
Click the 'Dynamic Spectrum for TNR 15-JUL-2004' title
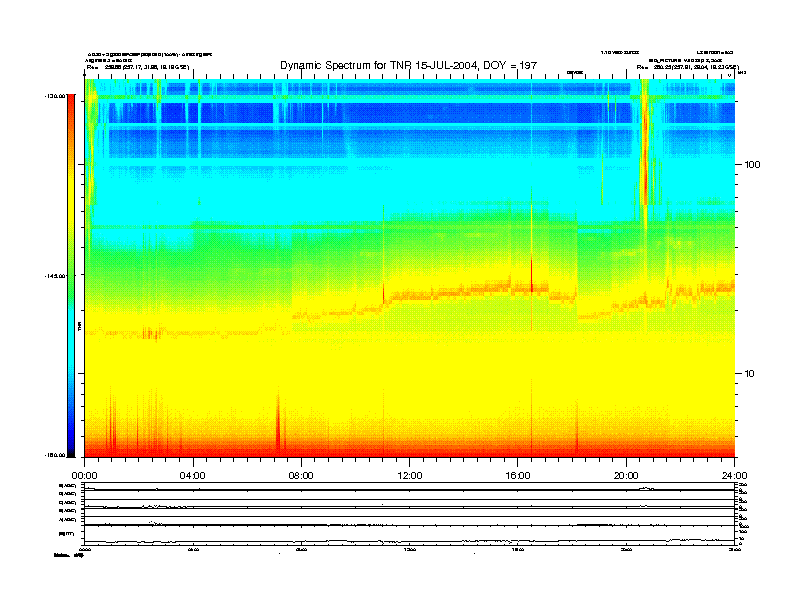pyautogui.click(x=408, y=65)
